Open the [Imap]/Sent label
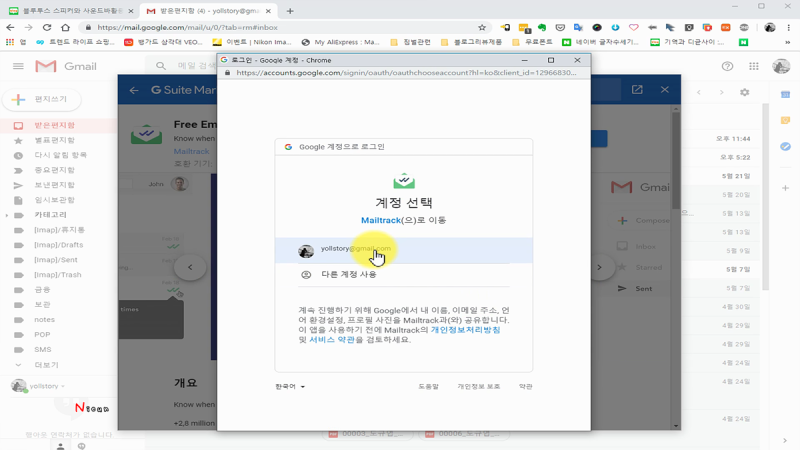Screen dimensions: 800x450 click(x=56, y=260)
